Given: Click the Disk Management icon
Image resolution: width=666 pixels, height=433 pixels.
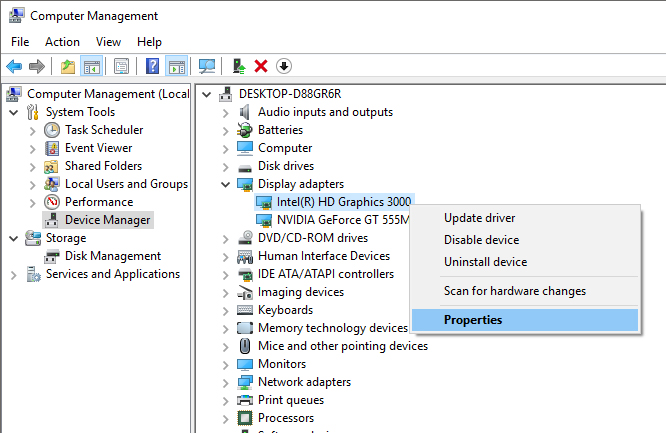Looking at the screenshot, I should click(x=52, y=256).
